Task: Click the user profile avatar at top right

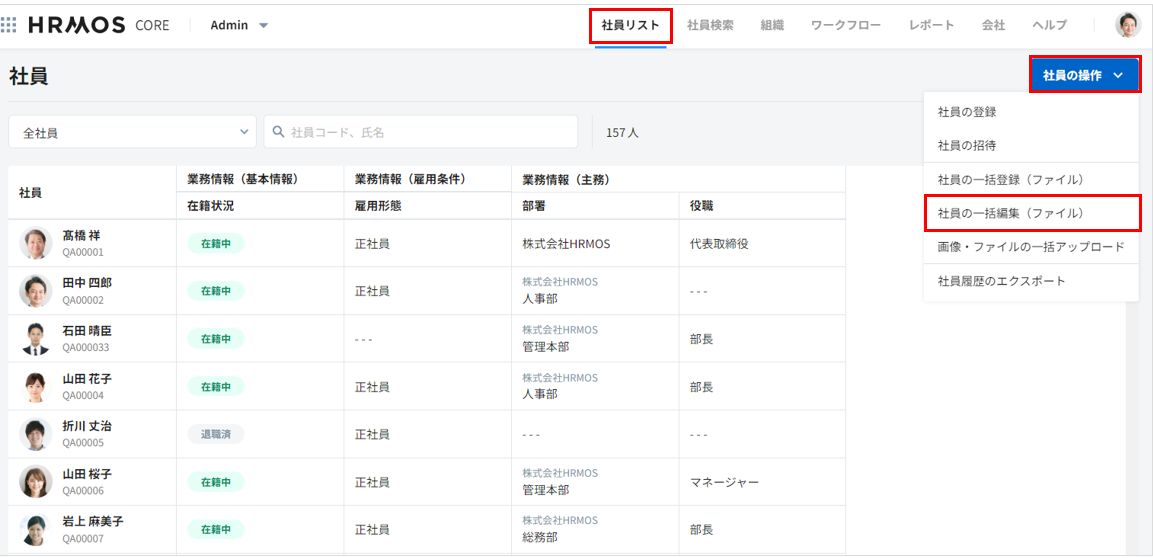Action: (1127, 25)
